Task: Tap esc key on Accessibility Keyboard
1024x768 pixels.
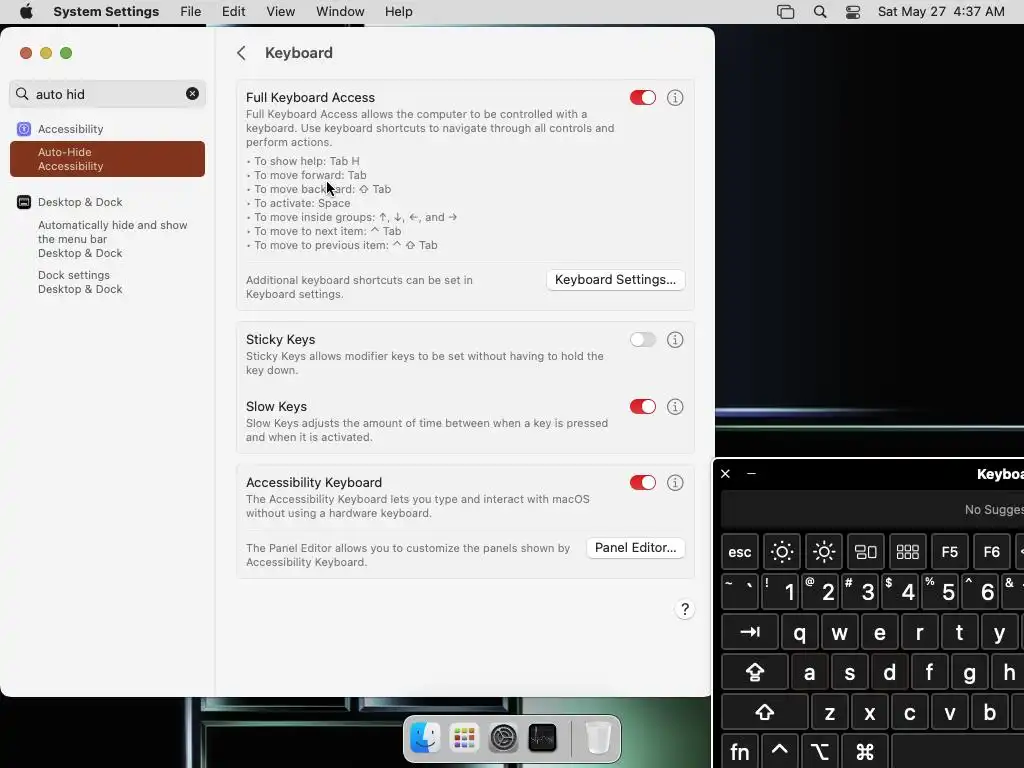Action: [x=740, y=552]
